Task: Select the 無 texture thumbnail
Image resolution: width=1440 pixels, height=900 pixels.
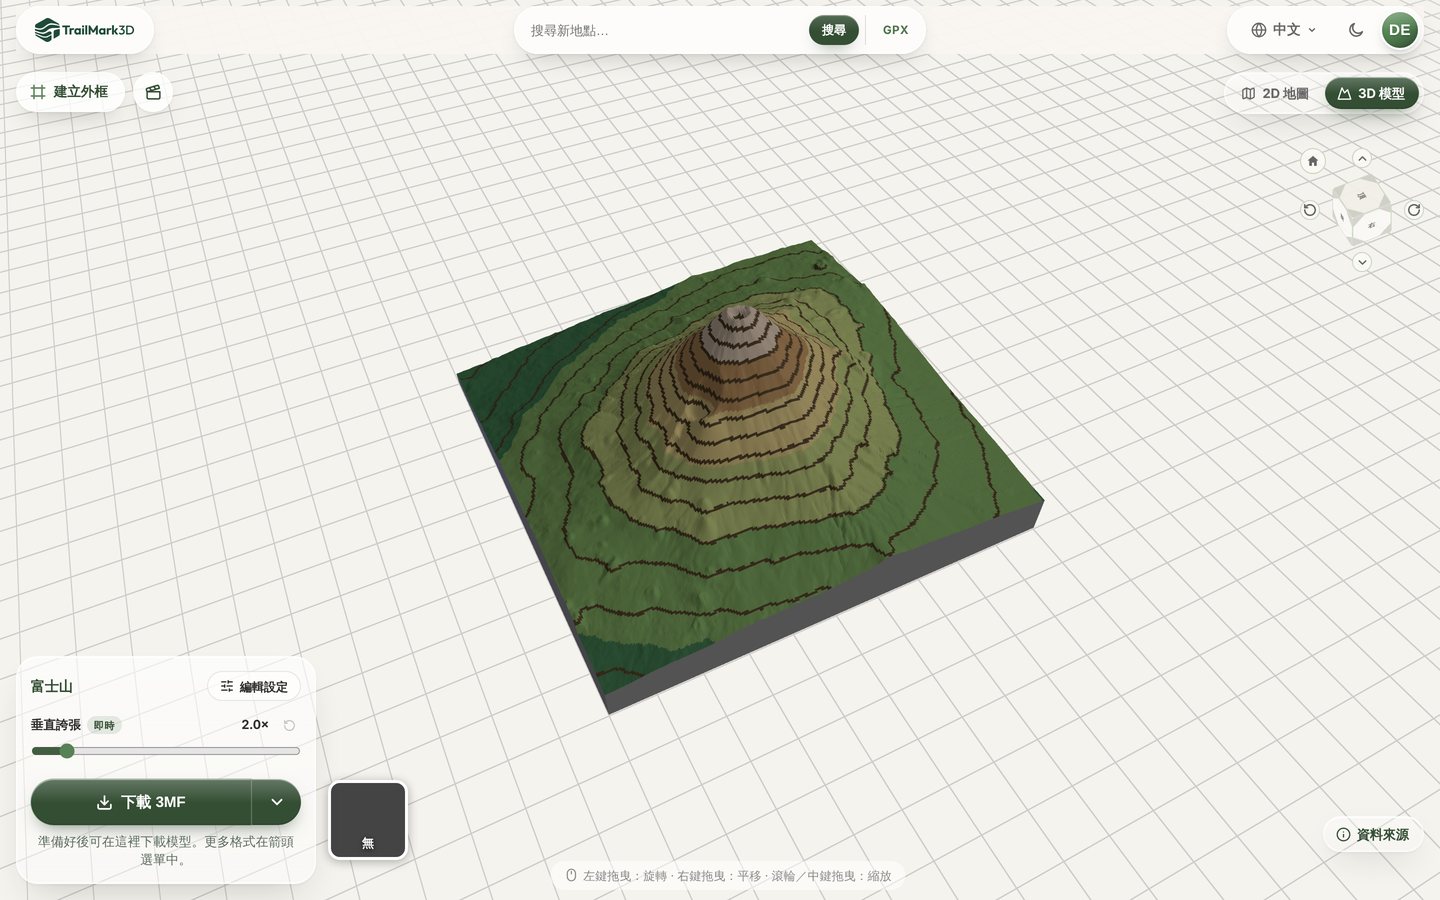Action: 368,820
